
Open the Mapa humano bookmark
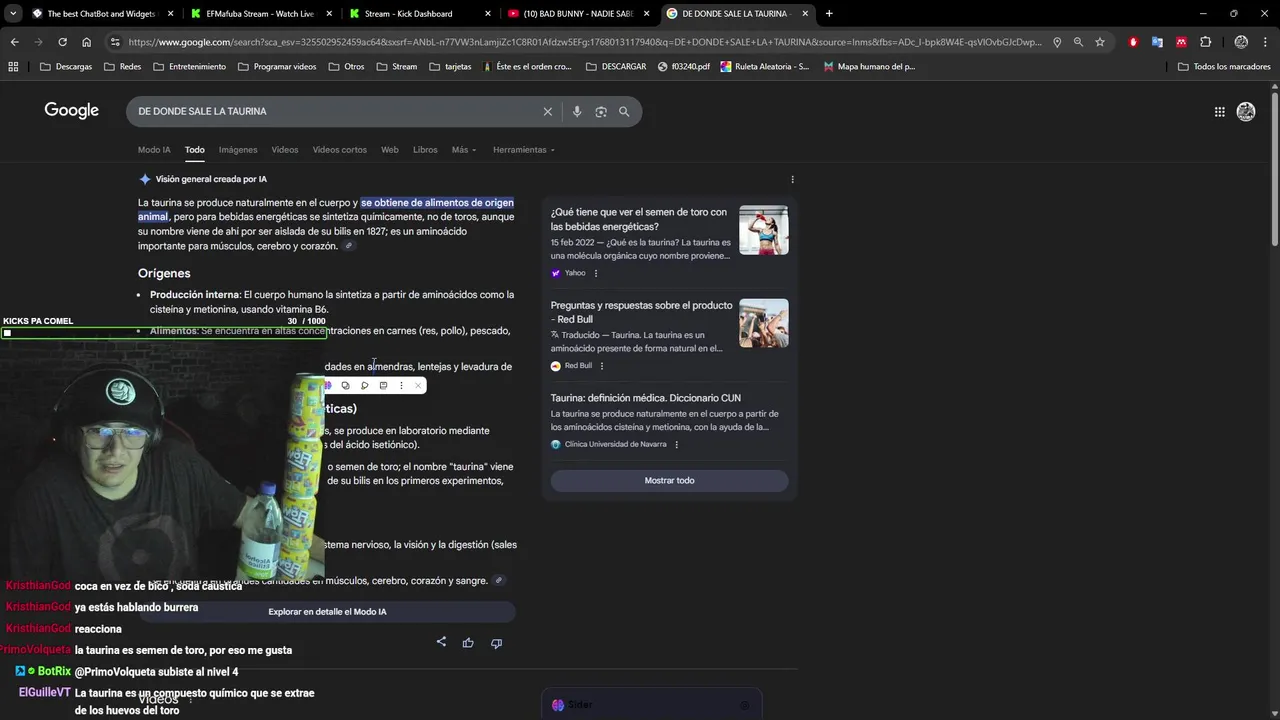click(x=869, y=66)
